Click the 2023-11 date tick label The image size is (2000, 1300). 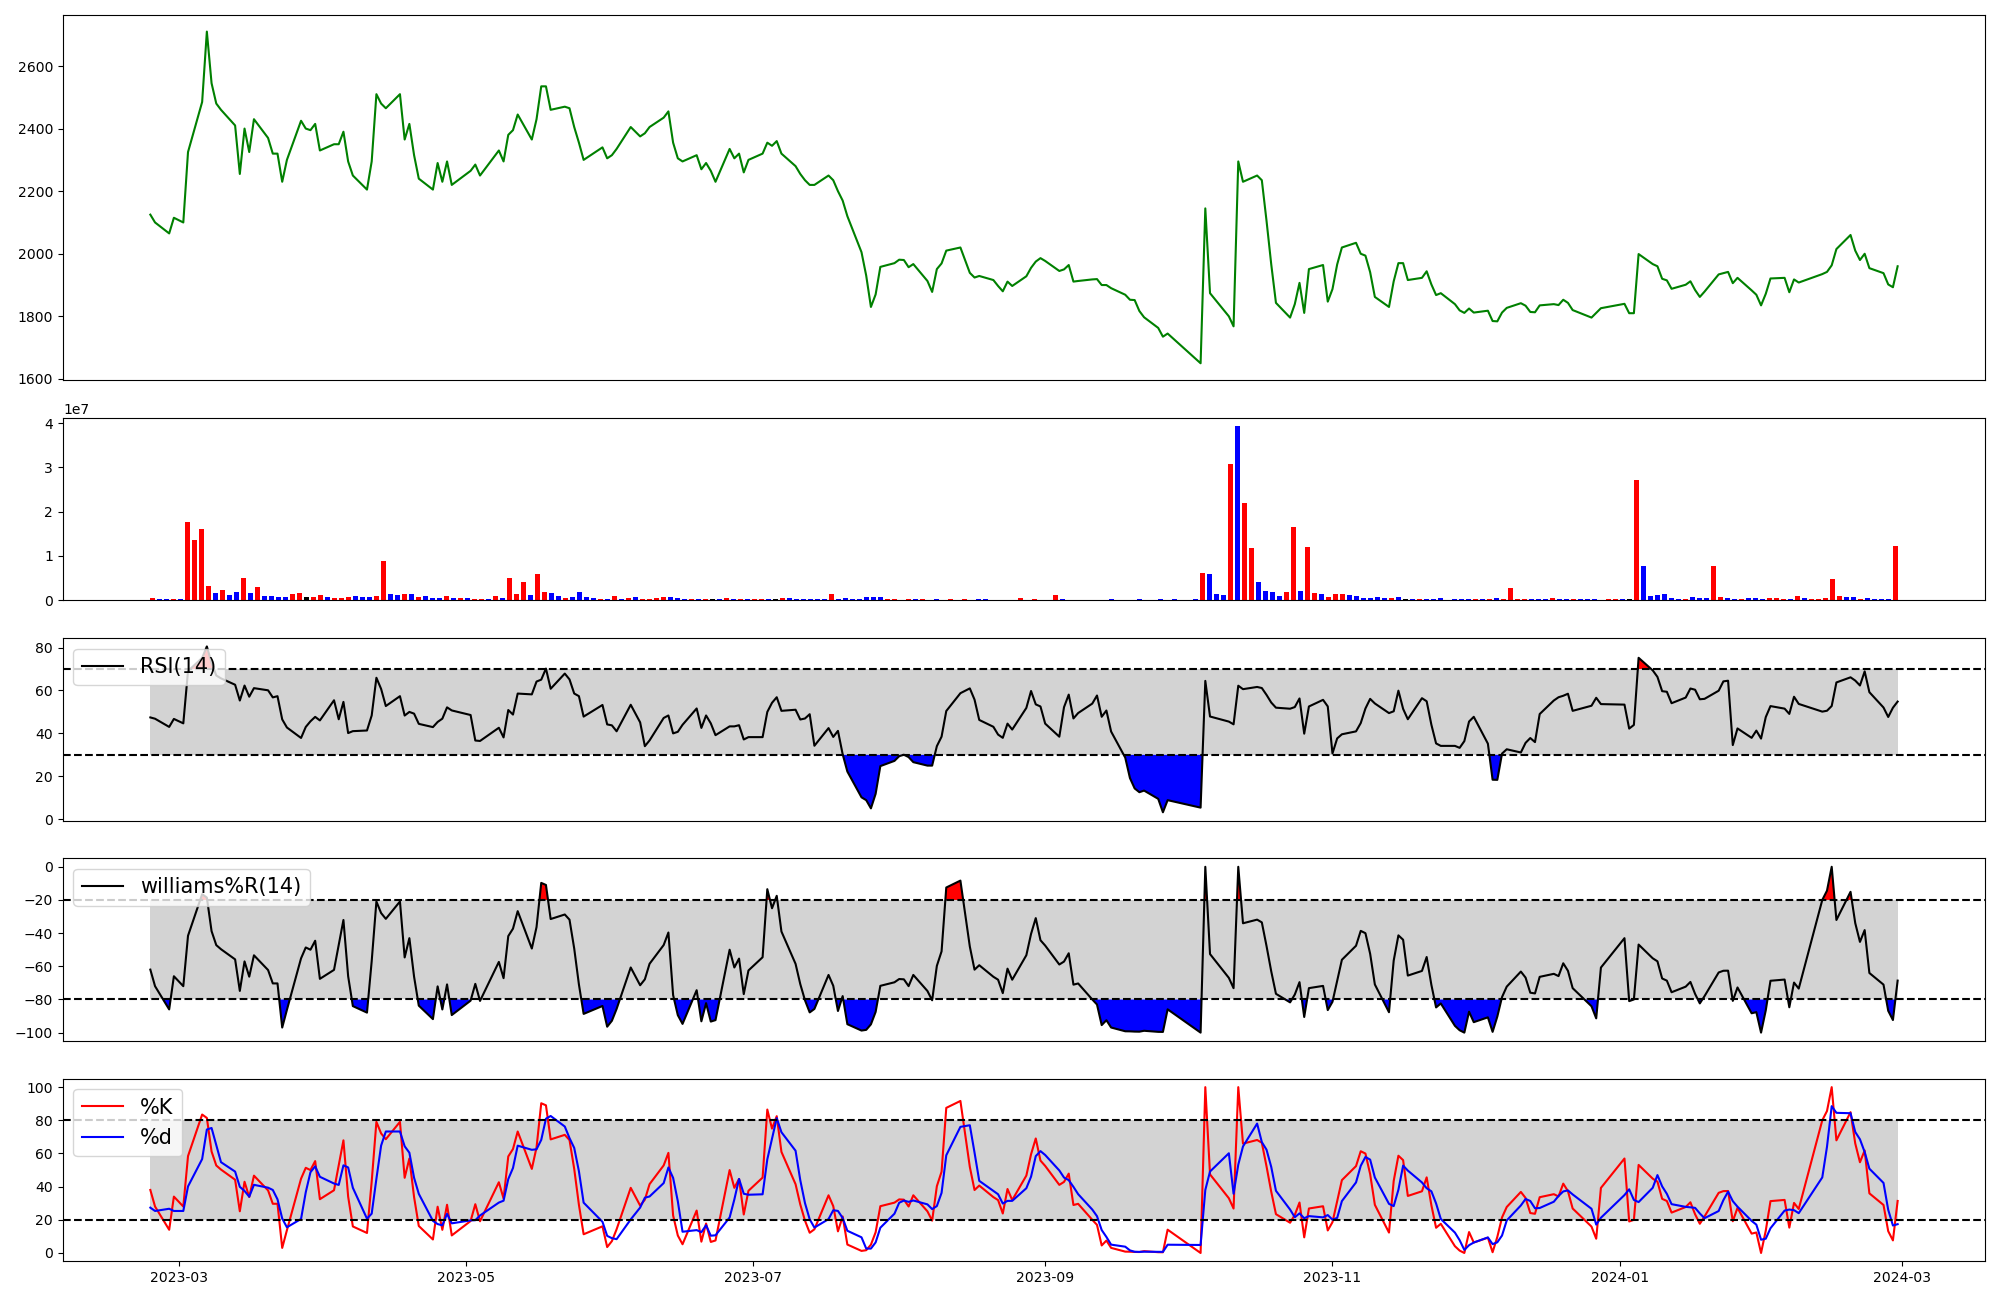[x=1333, y=1277]
